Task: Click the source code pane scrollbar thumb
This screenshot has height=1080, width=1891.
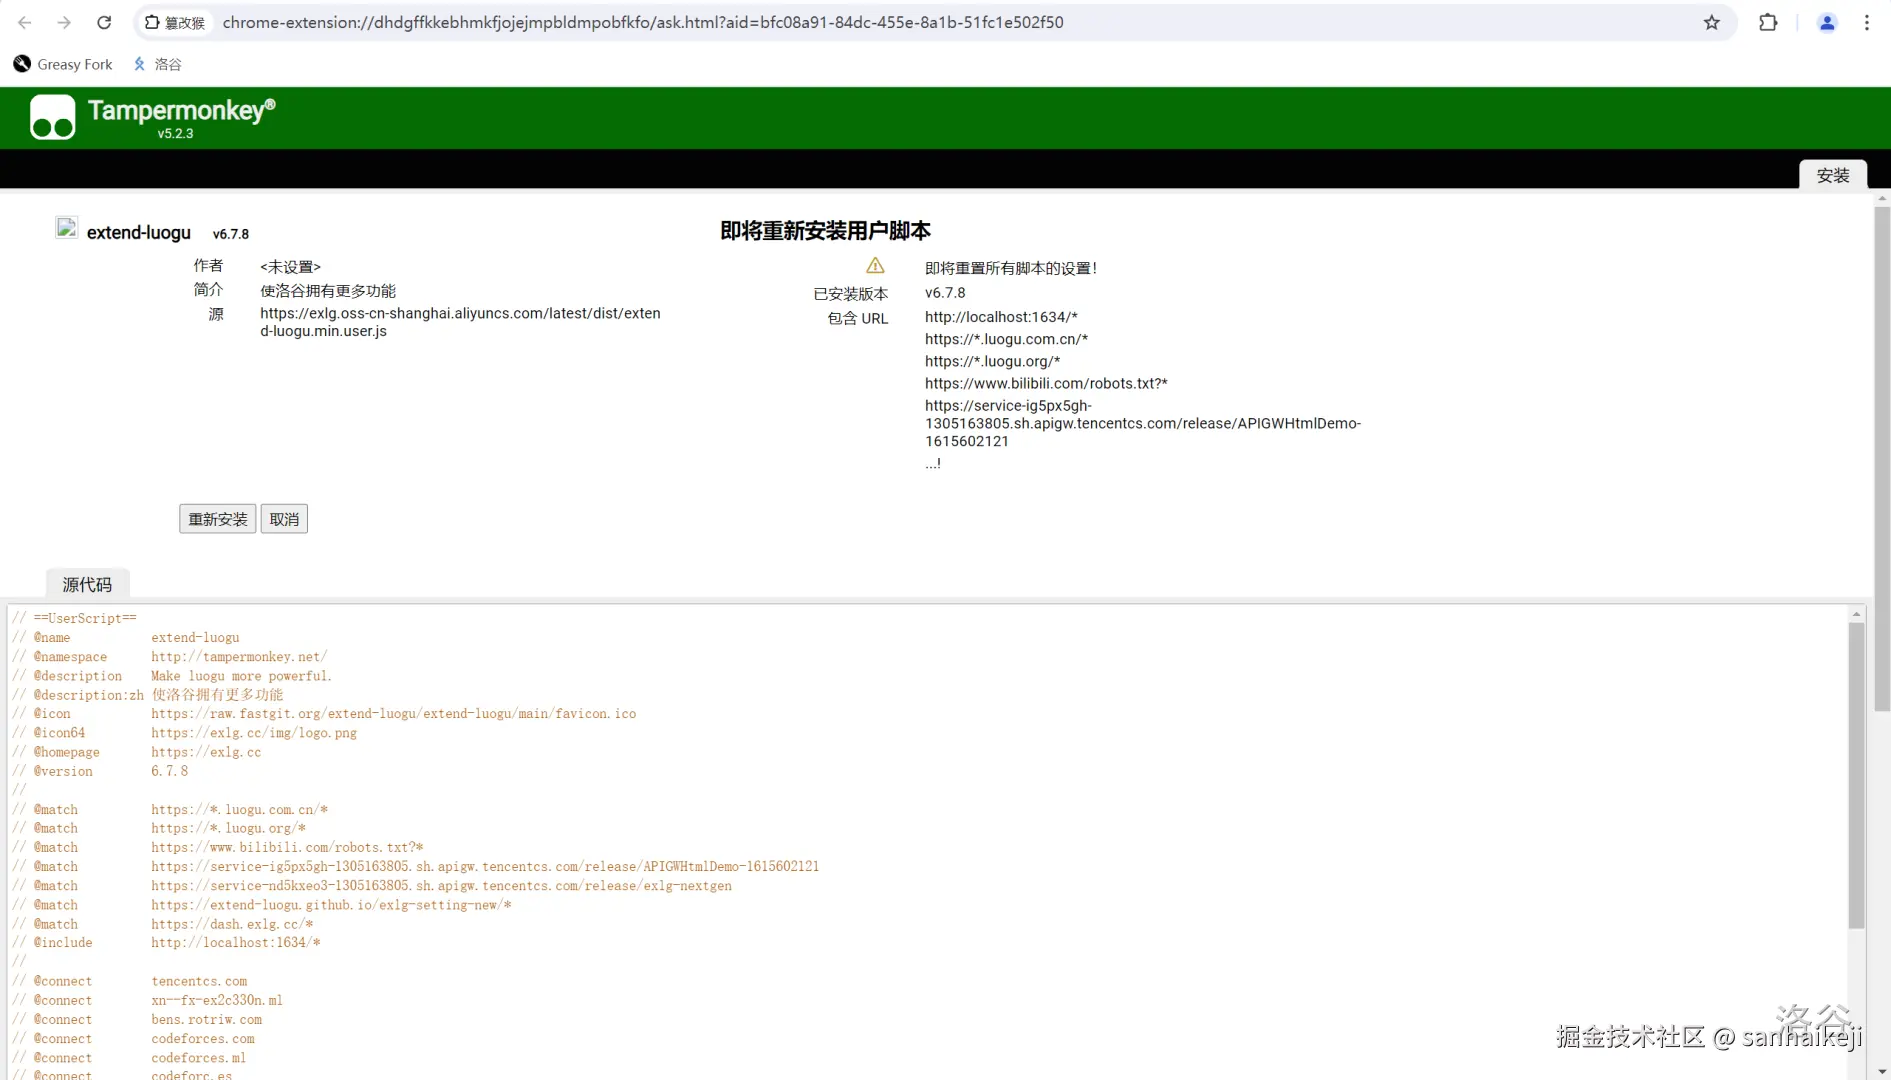Action: click(x=1856, y=776)
